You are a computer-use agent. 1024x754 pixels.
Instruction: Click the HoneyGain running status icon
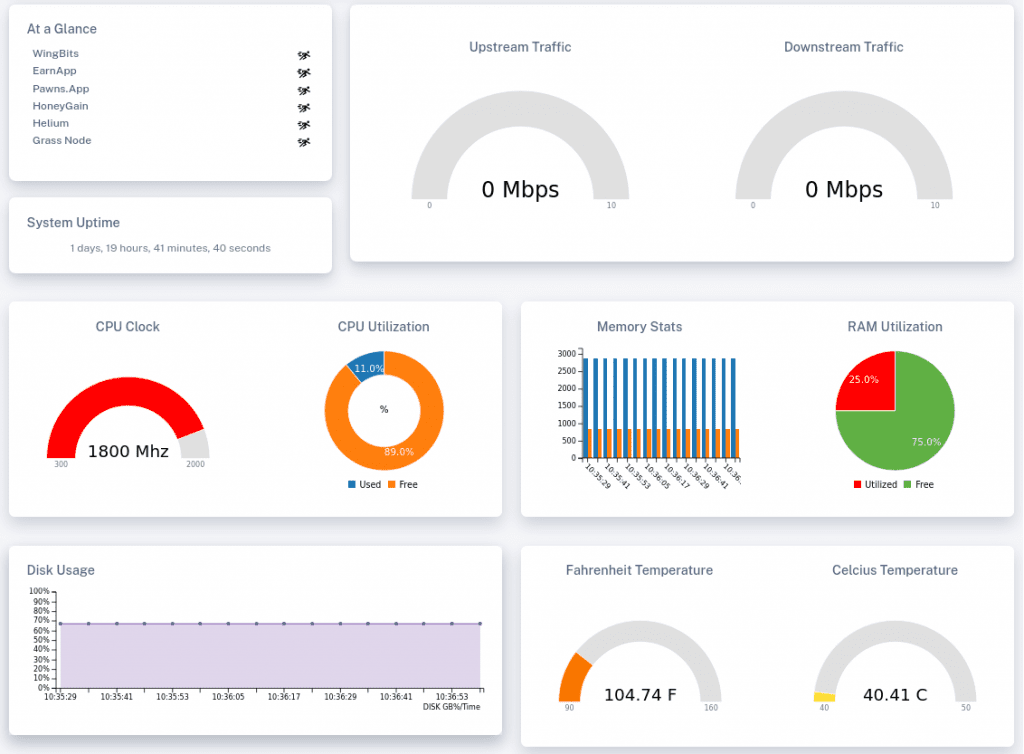coord(304,107)
